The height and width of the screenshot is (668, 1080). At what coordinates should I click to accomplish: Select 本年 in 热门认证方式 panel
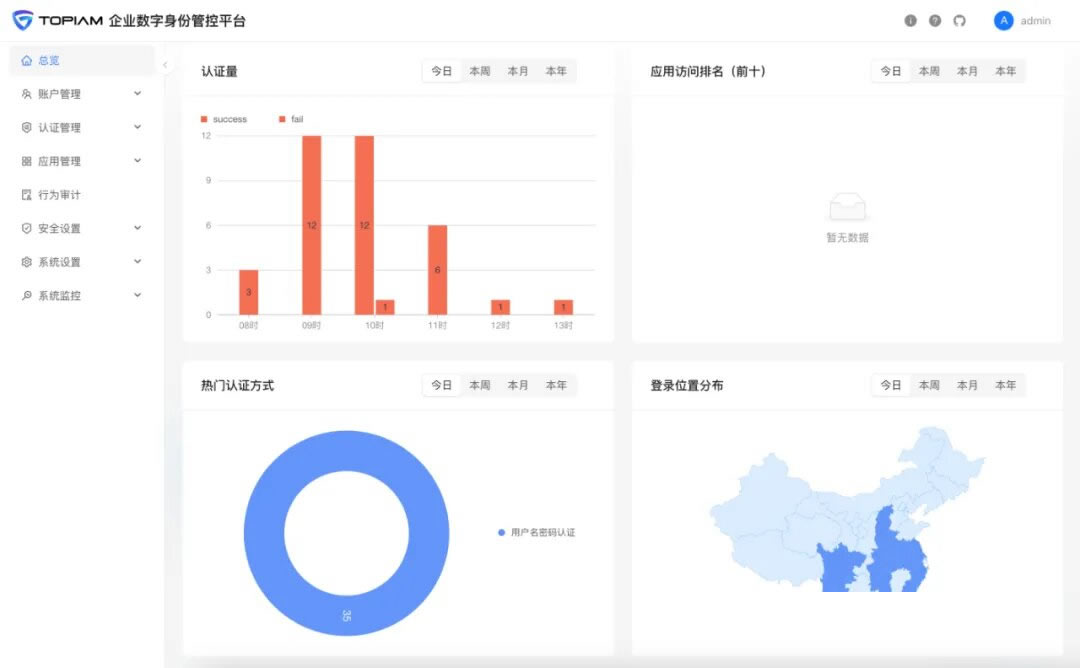click(556, 385)
